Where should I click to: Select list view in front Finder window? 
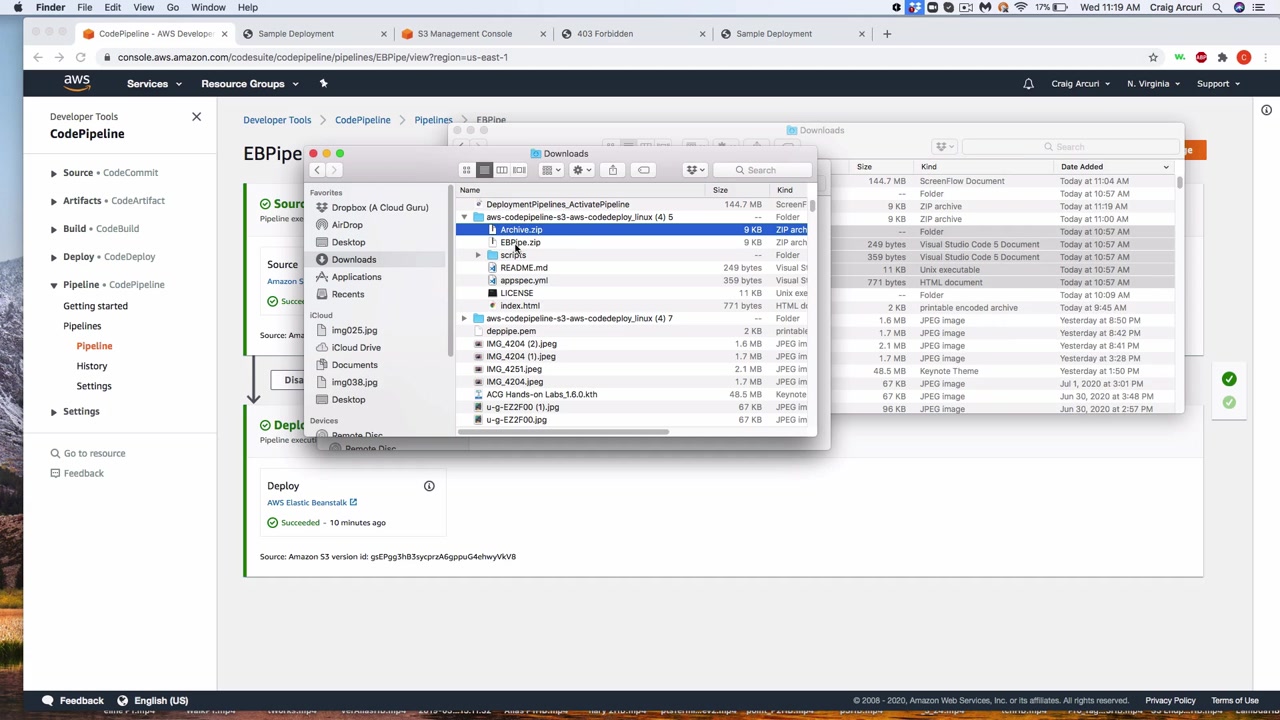[484, 170]
